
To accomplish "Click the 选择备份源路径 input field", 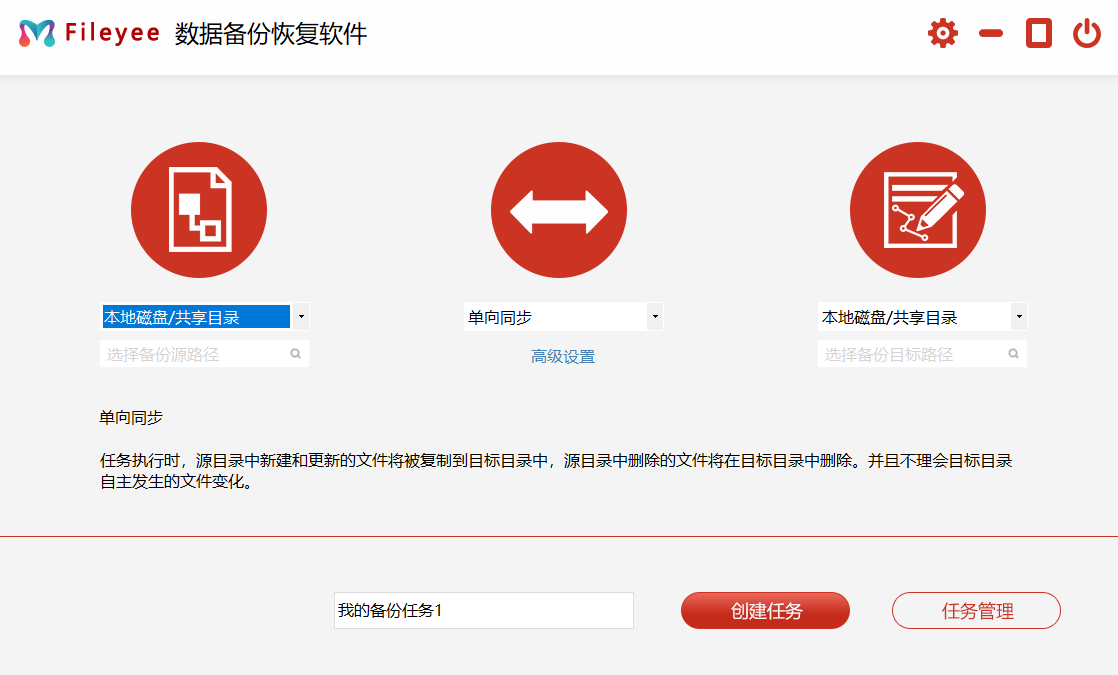I will point(194,354).
